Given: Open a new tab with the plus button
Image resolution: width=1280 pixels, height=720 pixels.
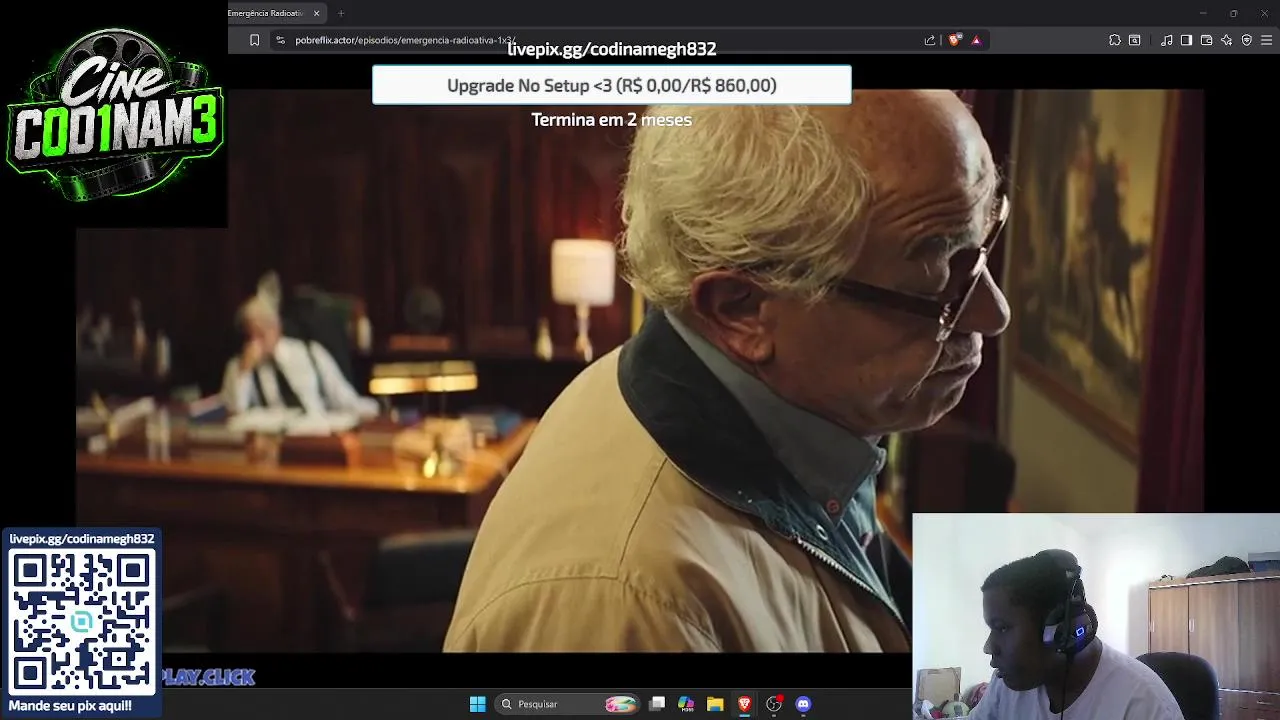Looking at the screenshot, I should point(341,13).
